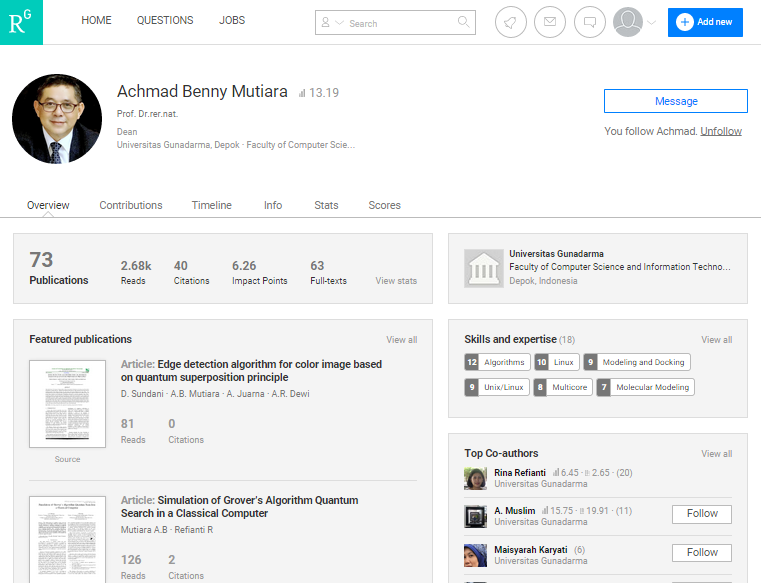Click the Add new button
Viewport: 761px width, 583px height.
705,22
